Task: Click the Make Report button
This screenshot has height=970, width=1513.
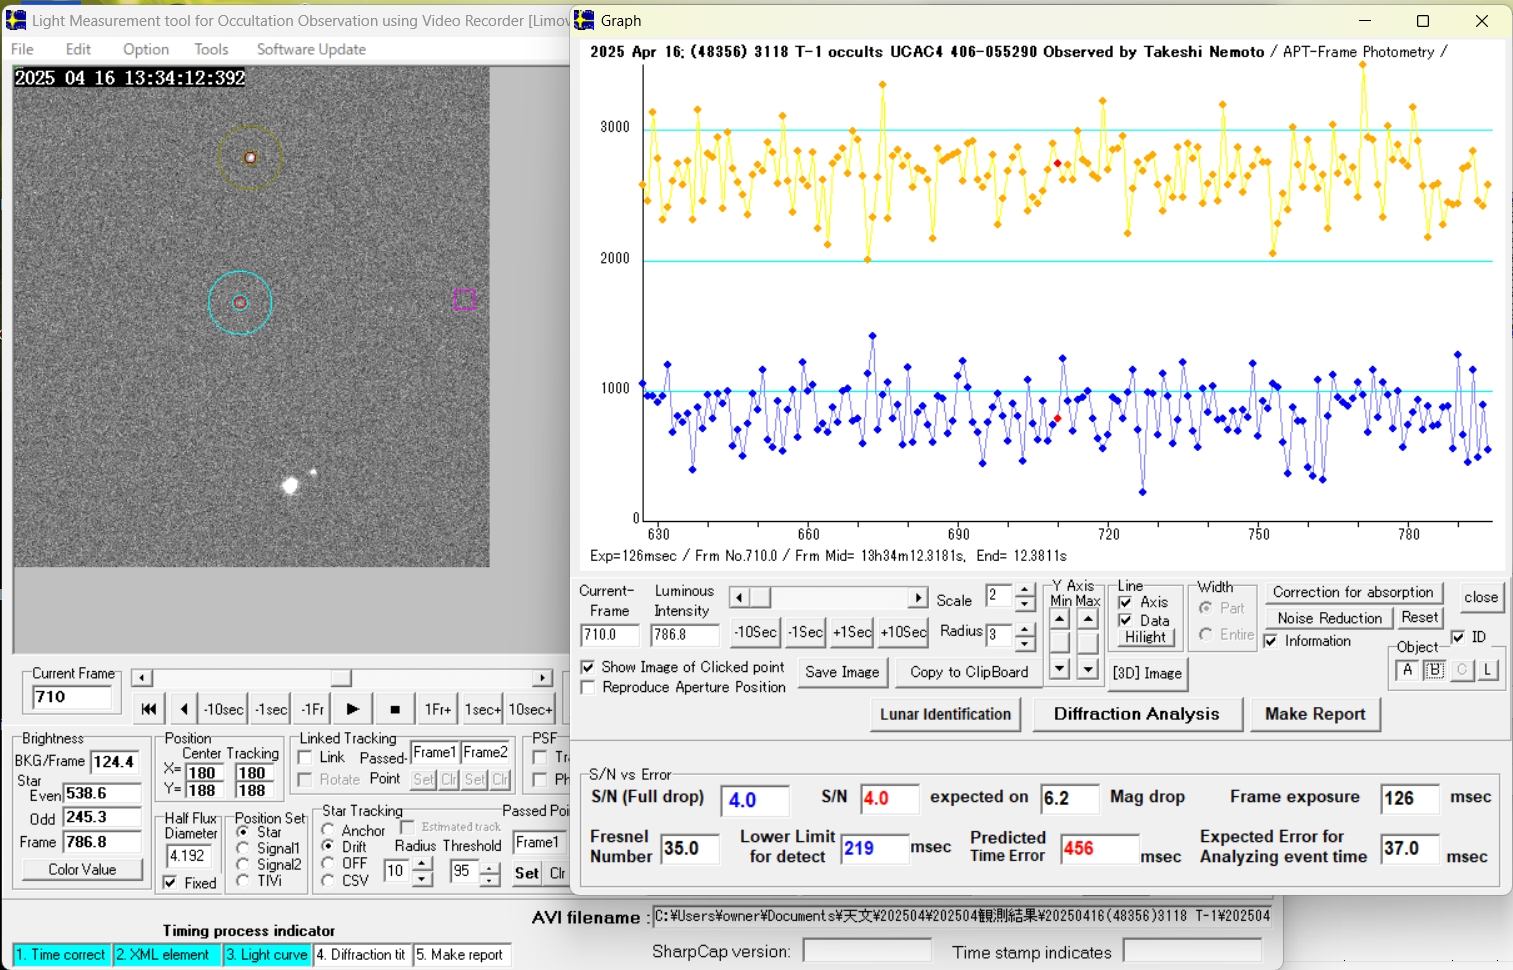Action: [x=1314, y=714]
